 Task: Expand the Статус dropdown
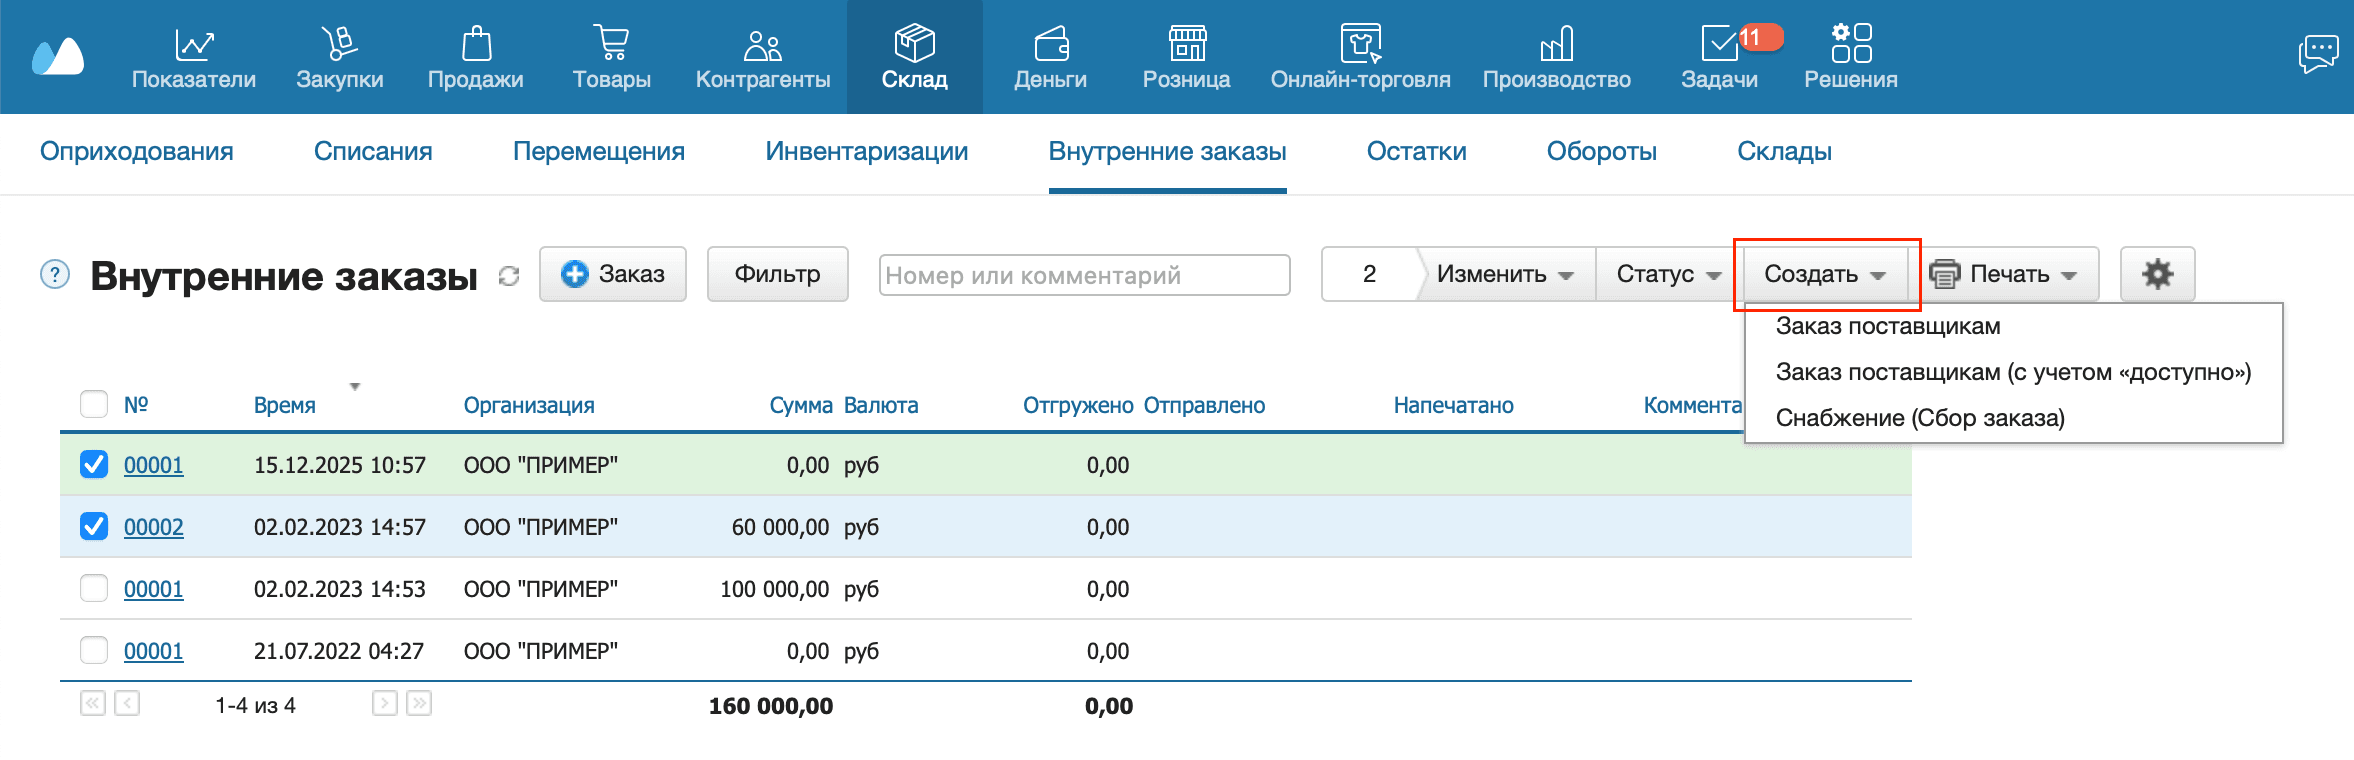pos(1669,274)
